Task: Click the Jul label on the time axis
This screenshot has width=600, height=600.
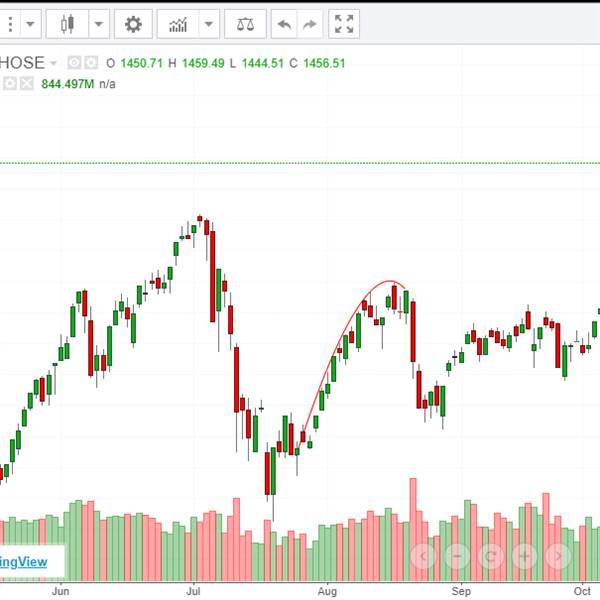Action: tap(193, 591)
